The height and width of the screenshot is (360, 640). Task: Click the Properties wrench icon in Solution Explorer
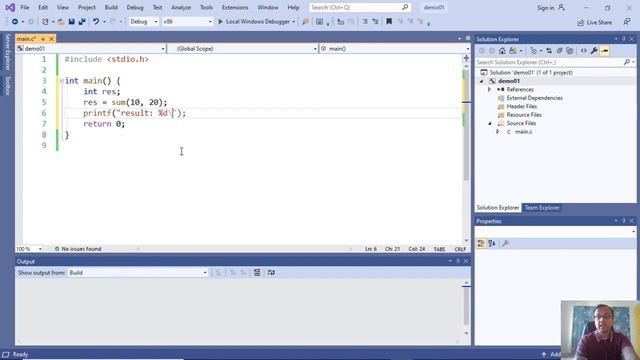pyautogui.click(x=594, y=51)
